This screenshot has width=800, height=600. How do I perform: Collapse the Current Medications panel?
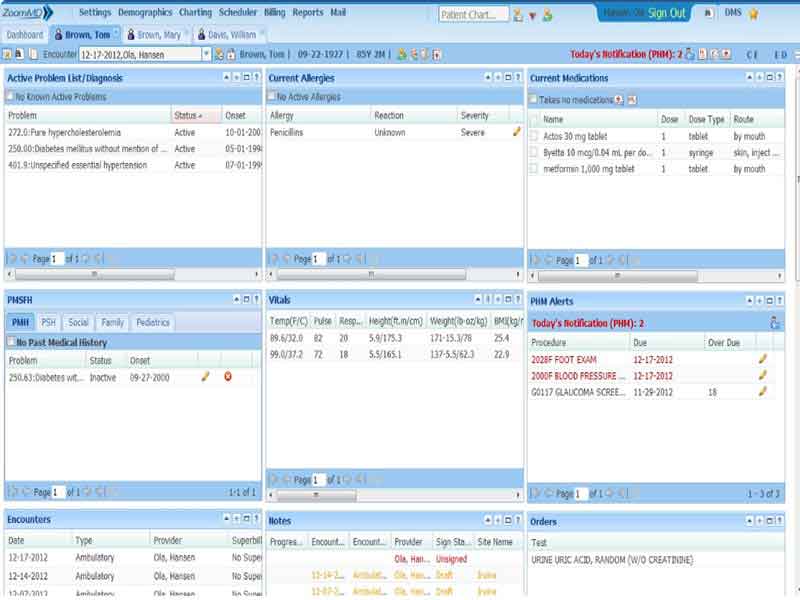(x=749, y=78)
